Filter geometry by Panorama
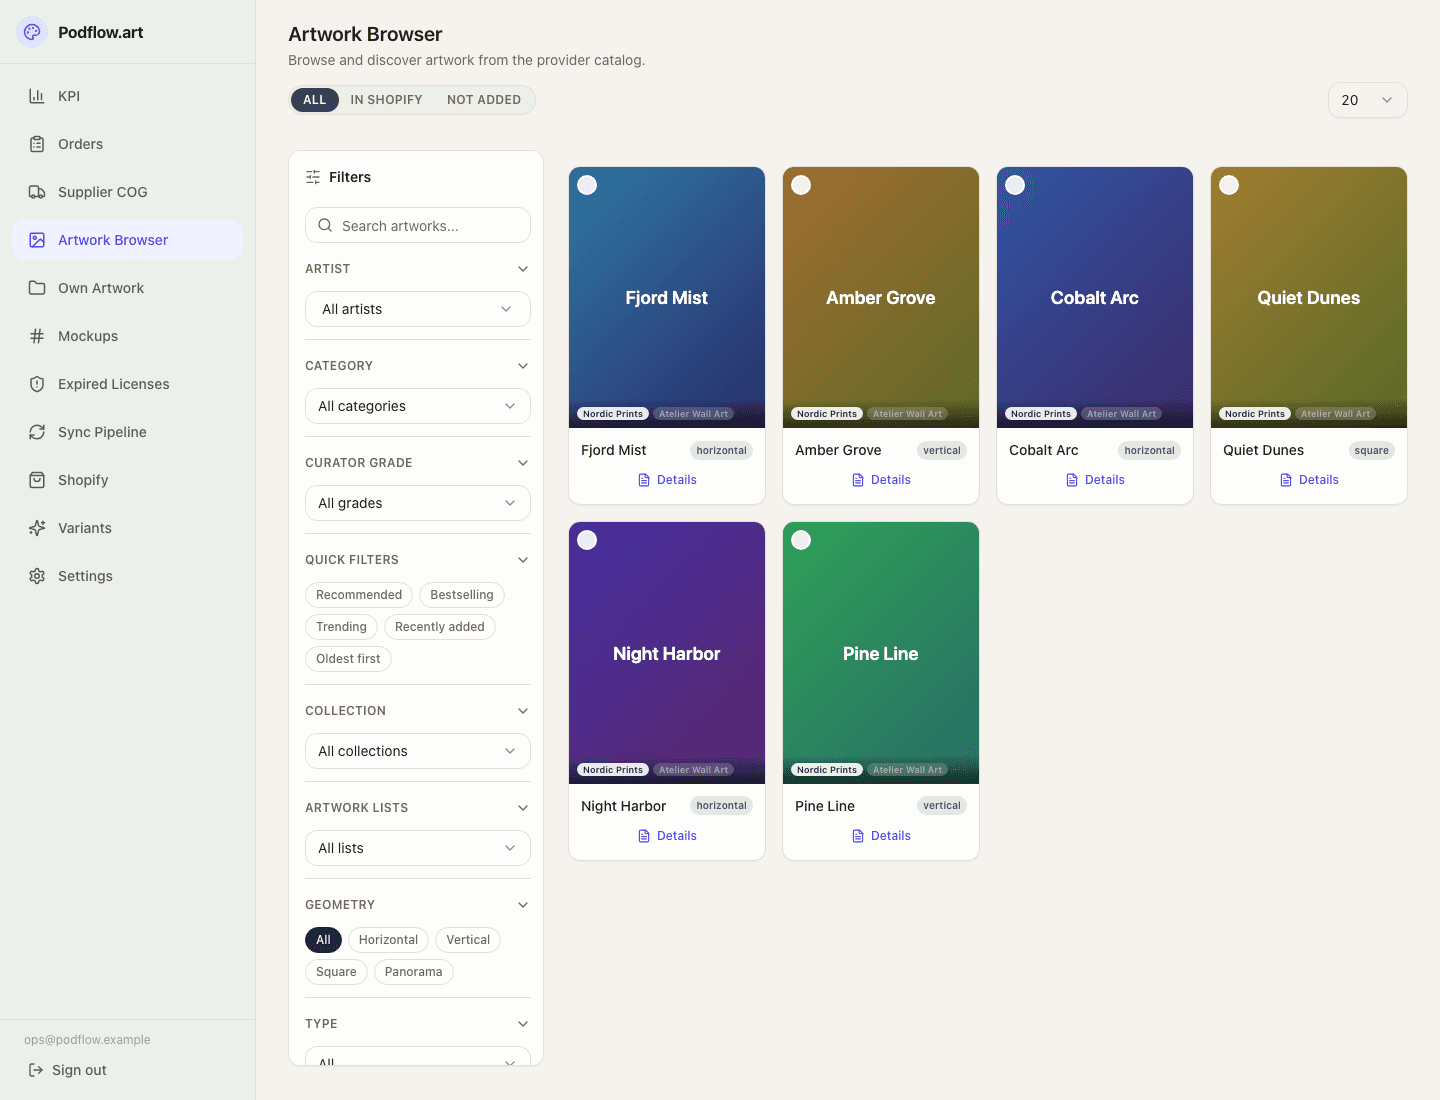1440x1100 pixels. pos(413,972)
